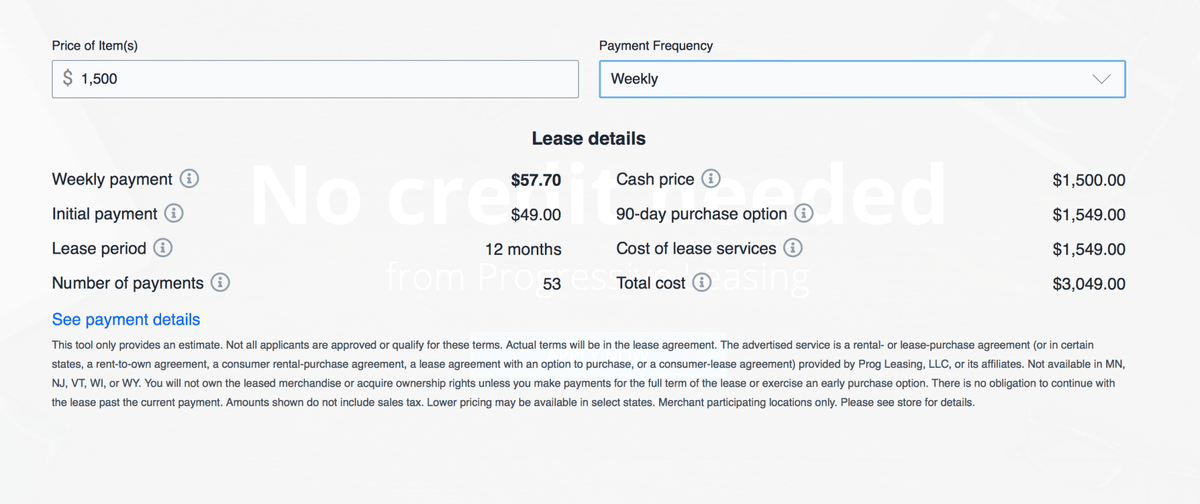Click the Total cost info icon
Screen dimensions: 1200x504
[x=702, y=283]
